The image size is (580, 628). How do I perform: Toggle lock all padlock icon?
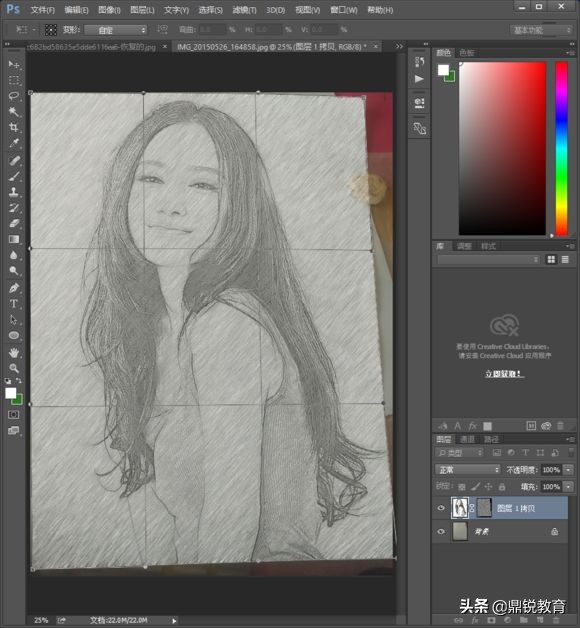coord(501,487)
